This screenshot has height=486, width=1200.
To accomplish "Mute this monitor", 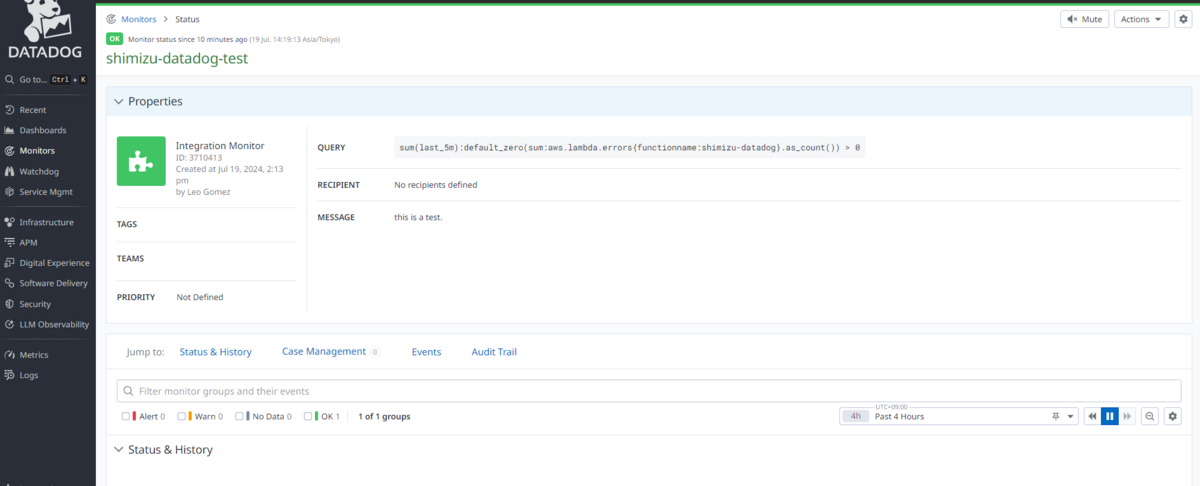I will tap(1084, 19).
